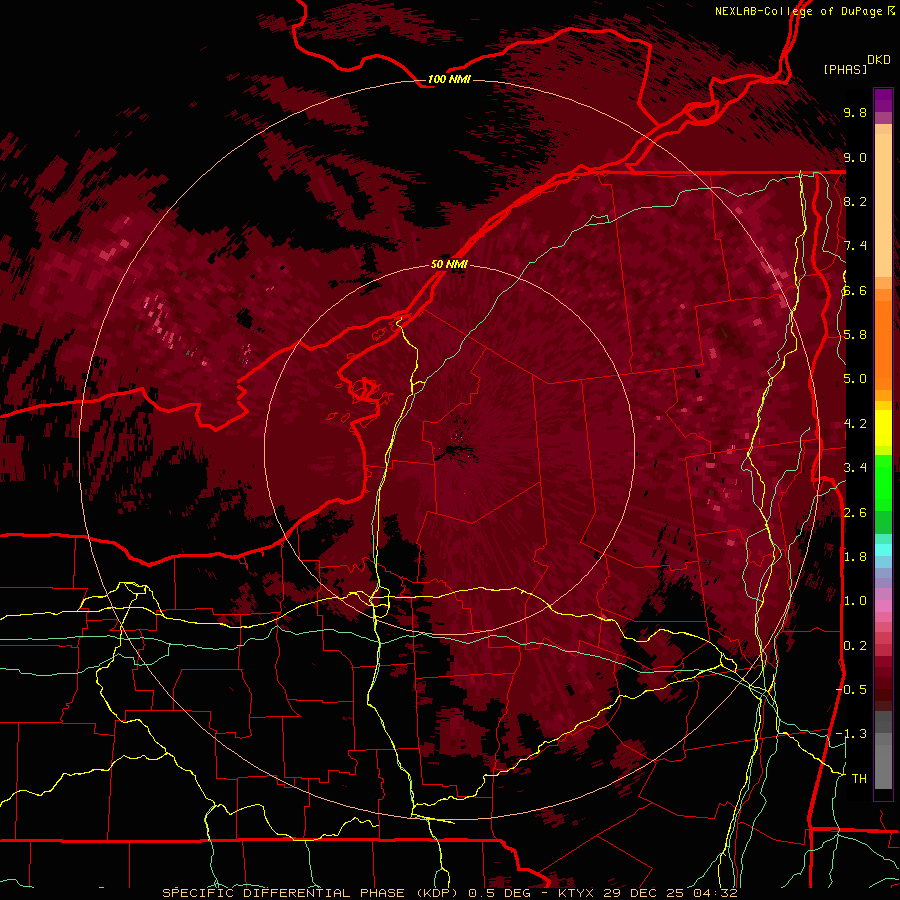Click the 9.8 scale value
The height and width of the screenshot is (900, 900).
855,112
